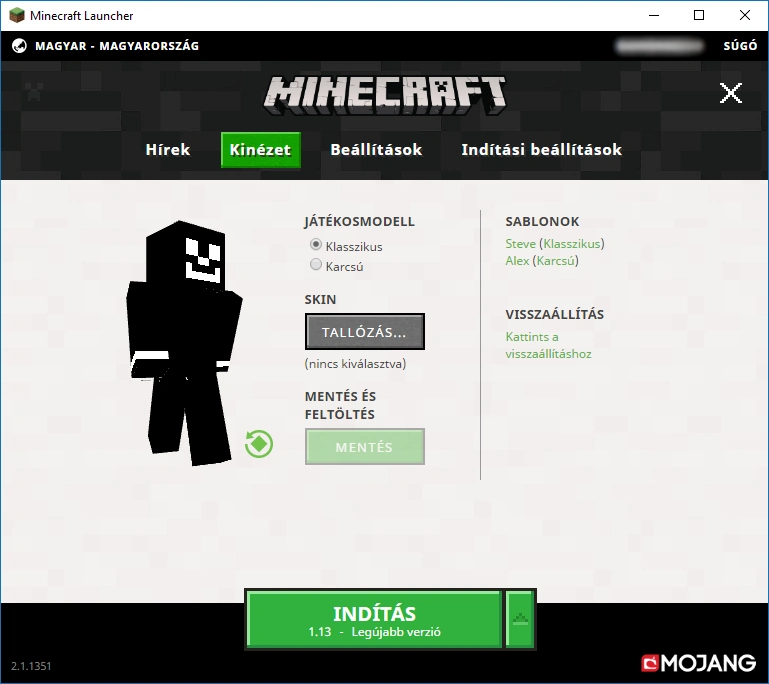Minimize the Minecraft Launcher window
Image resolution: width=769 pixels, height=684 pixels.
pyautogui.click(x=654, y=15)
